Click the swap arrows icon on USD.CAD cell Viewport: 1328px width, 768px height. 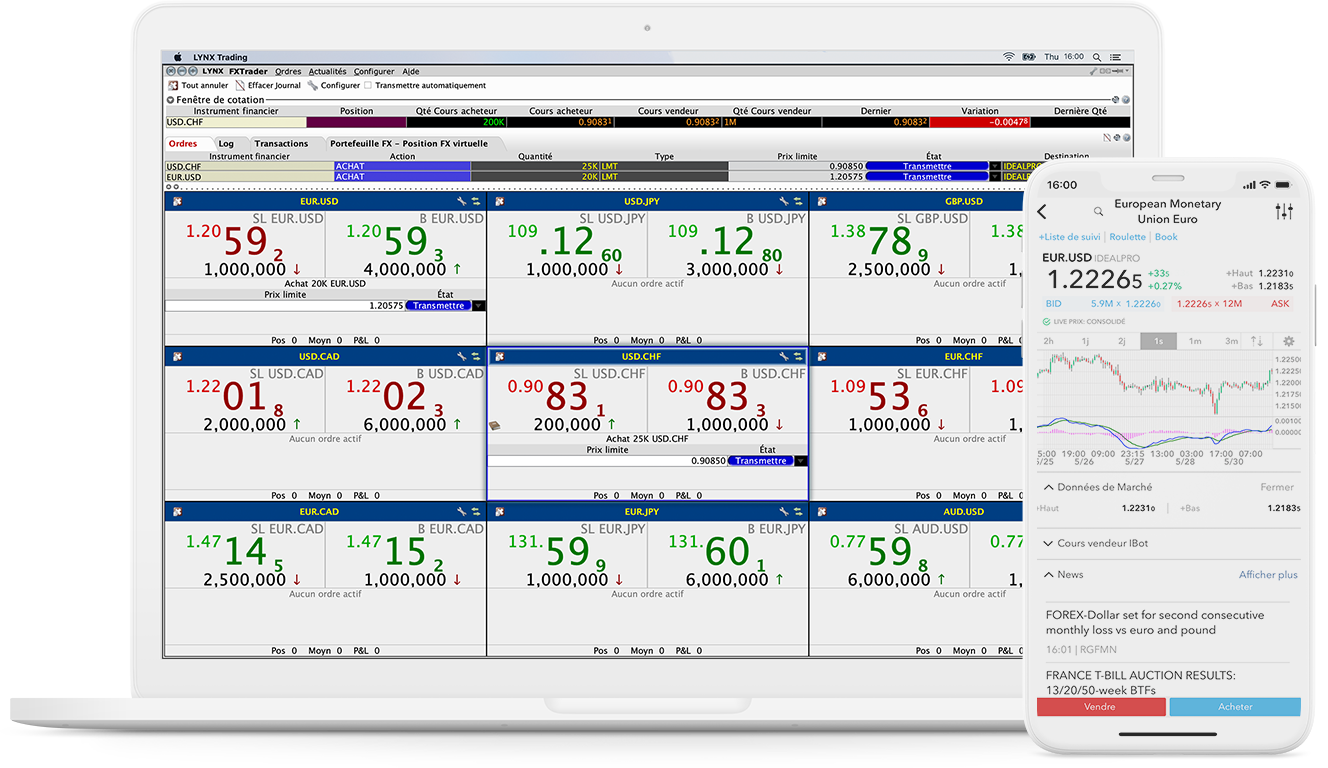[476, 356]
